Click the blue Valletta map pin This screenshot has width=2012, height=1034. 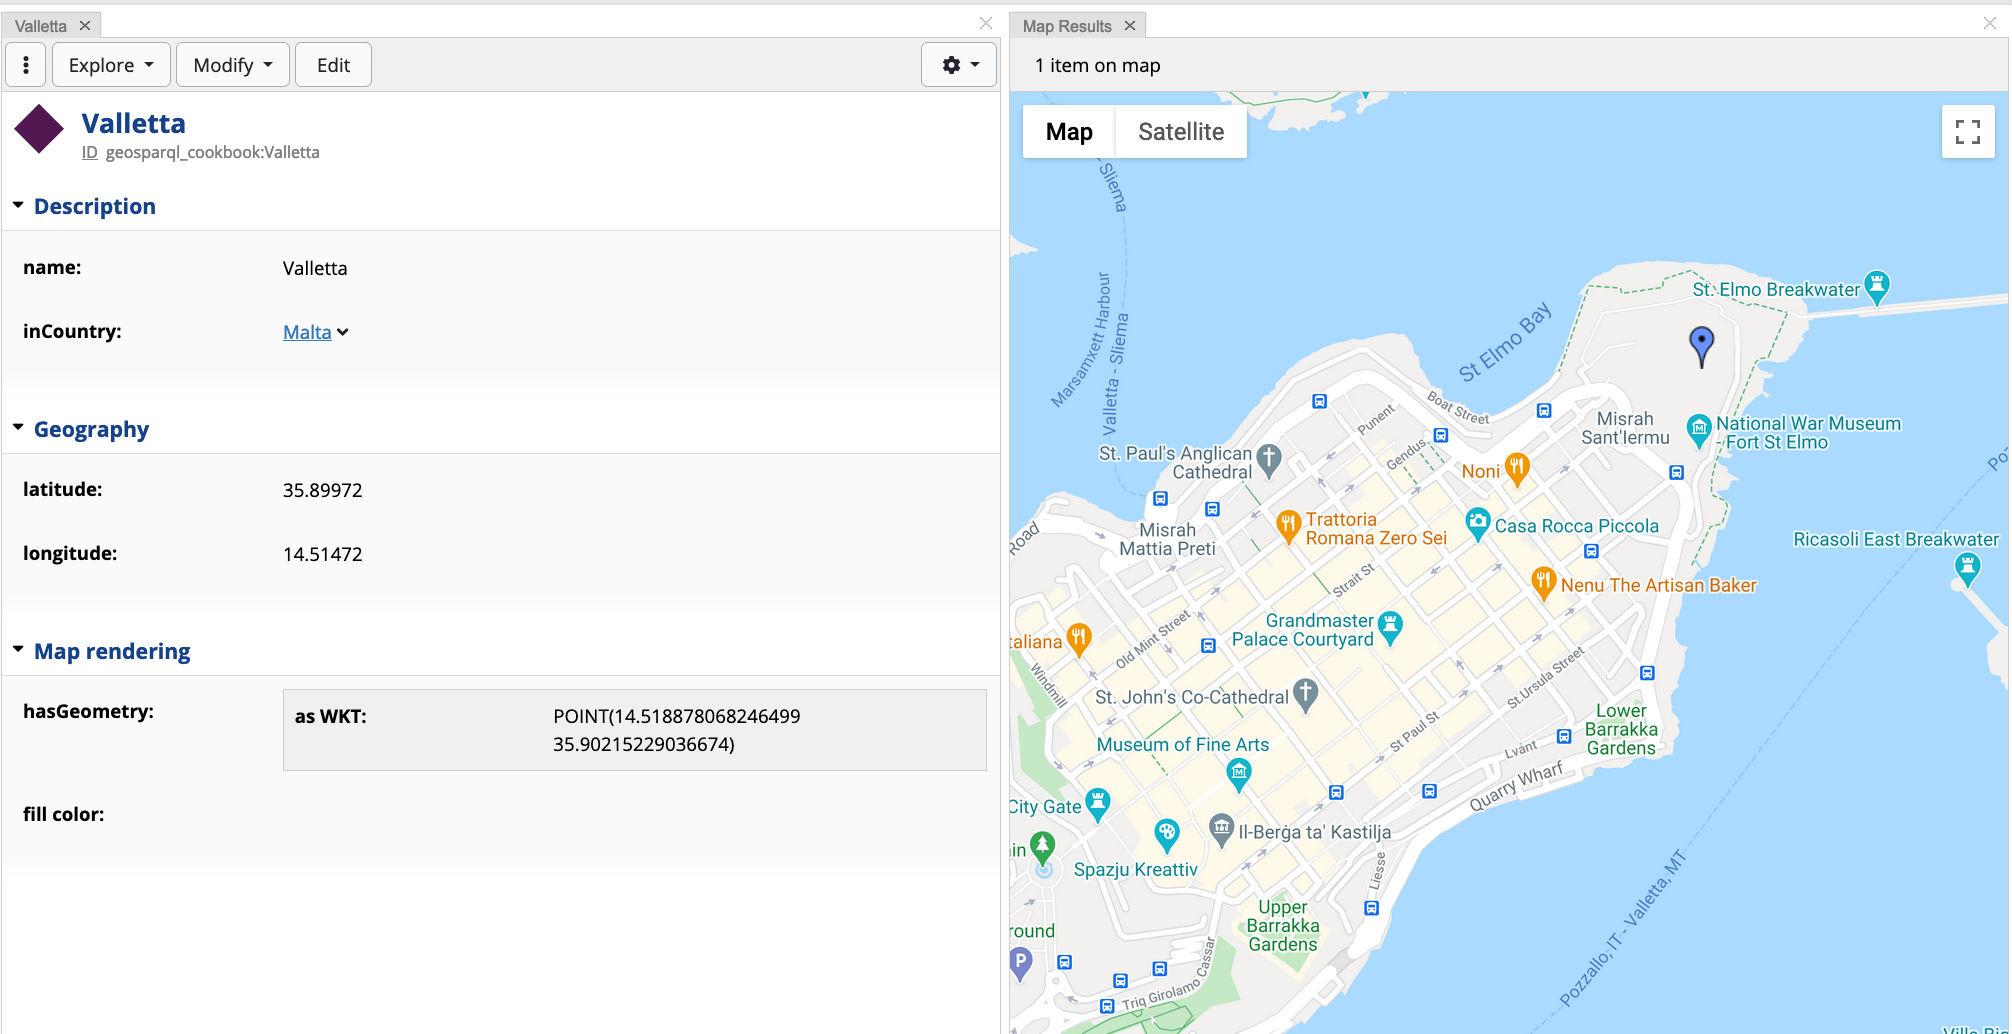pos(1700,344)
